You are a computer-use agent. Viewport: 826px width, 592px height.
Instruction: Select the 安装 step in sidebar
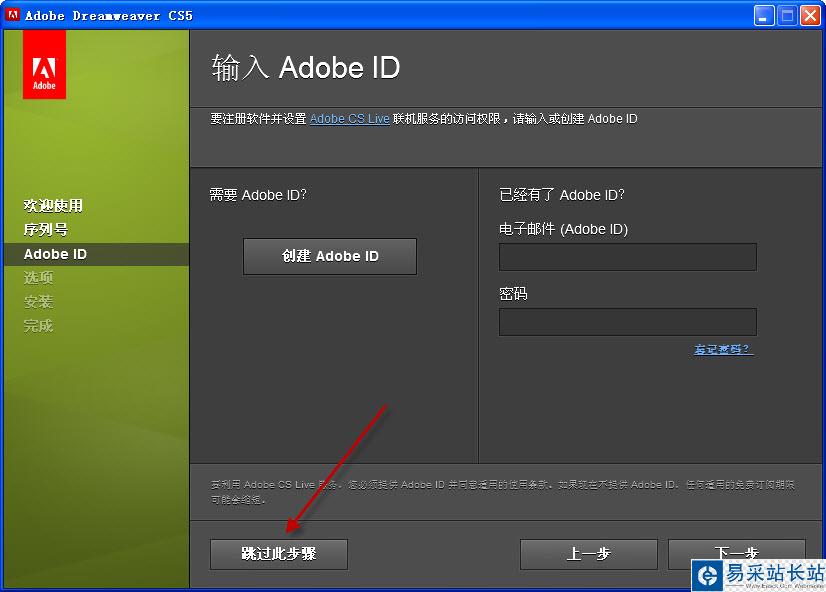pos(38,302)
